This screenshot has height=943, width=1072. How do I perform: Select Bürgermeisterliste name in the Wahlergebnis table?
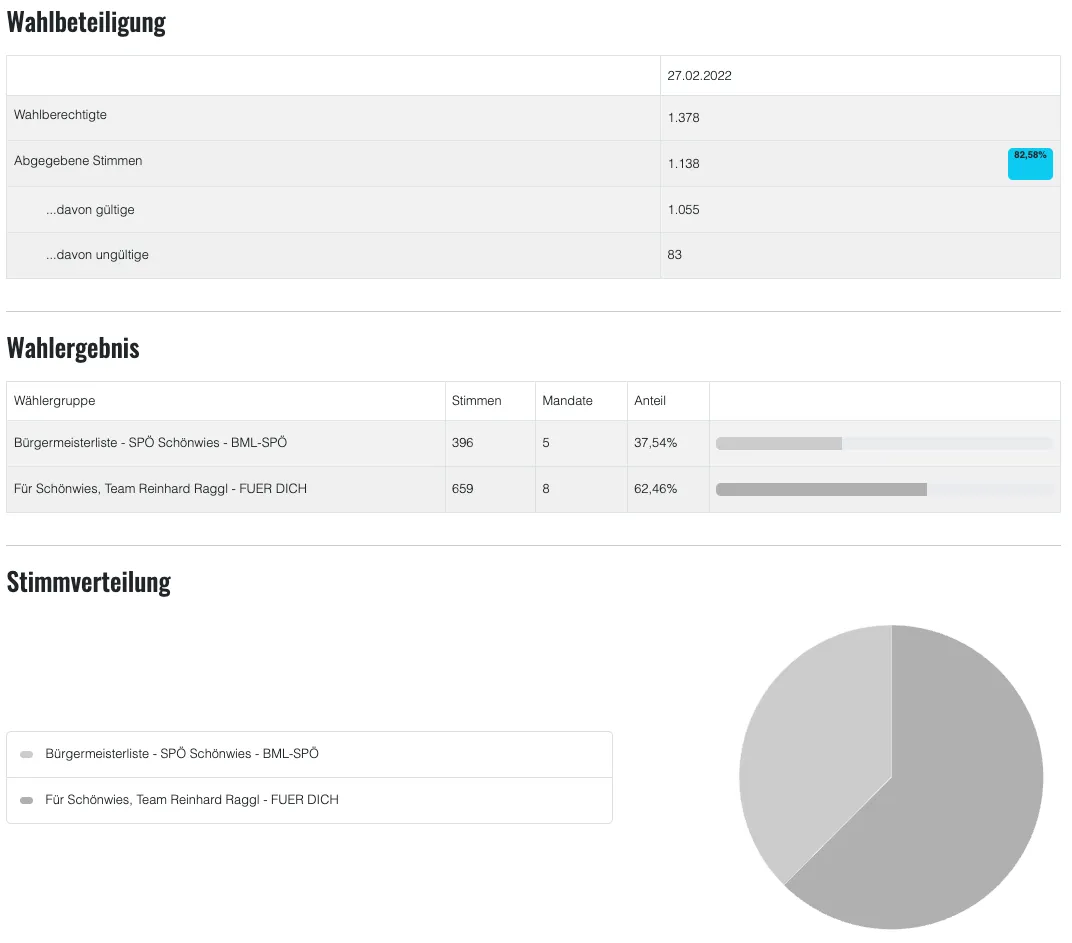pos(150,443)
